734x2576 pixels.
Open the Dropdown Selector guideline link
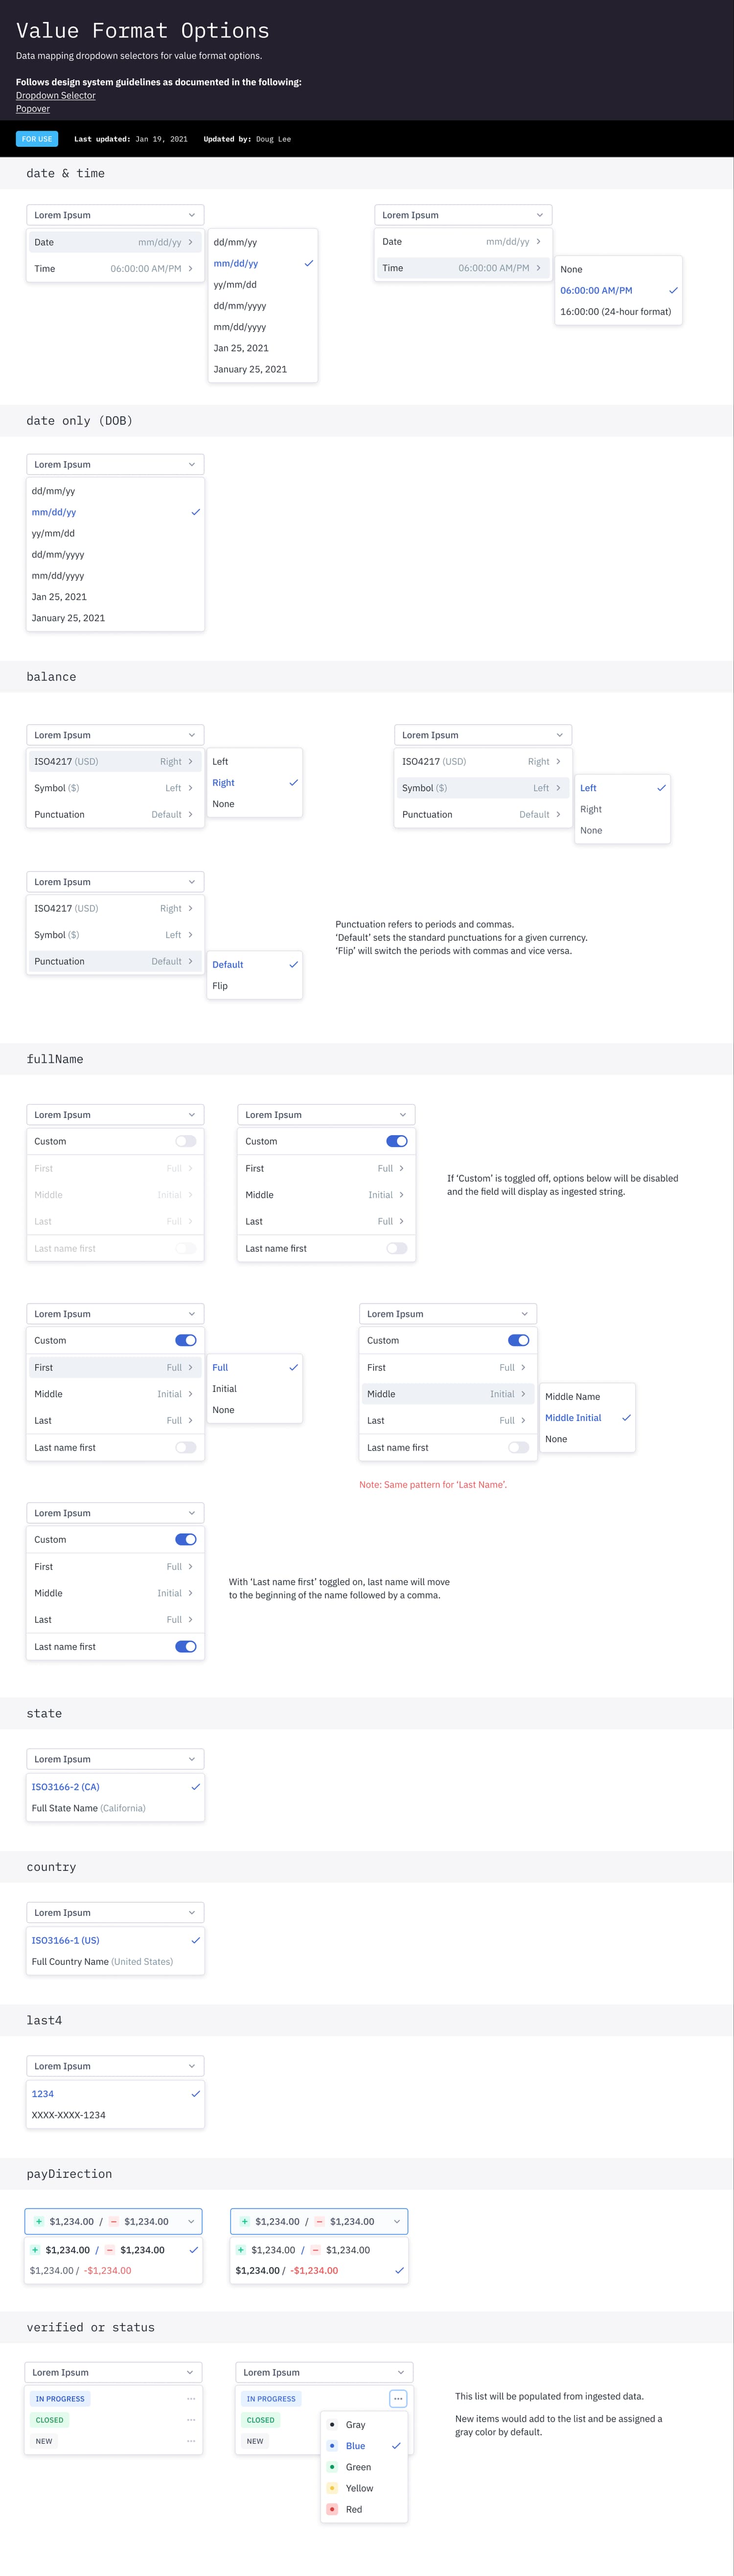[56, 95]
